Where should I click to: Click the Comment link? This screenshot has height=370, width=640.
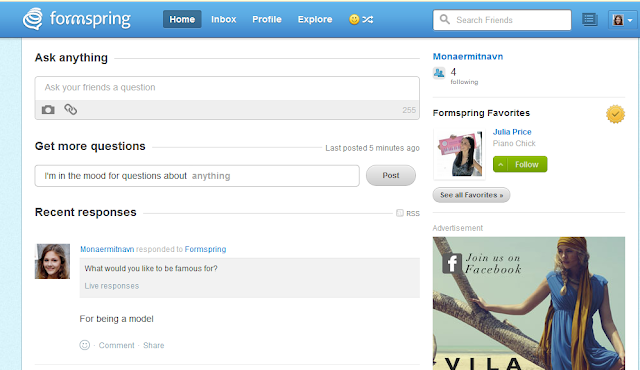pos(116,345)
